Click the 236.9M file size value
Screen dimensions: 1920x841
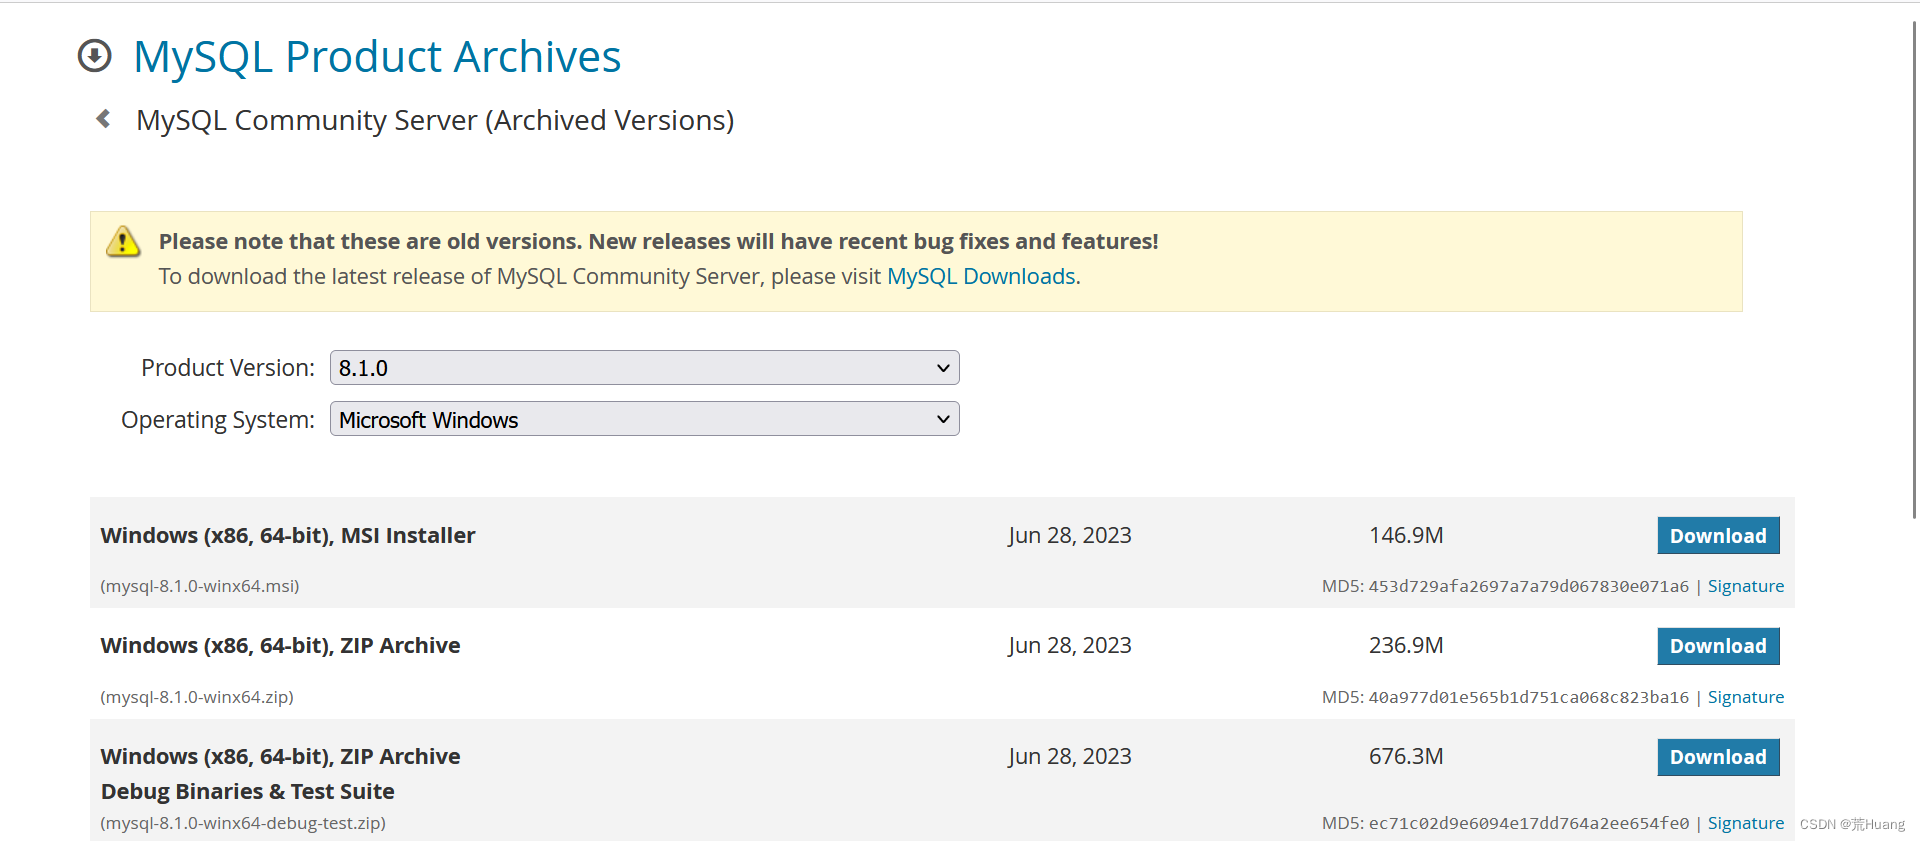pos(1406,645)
